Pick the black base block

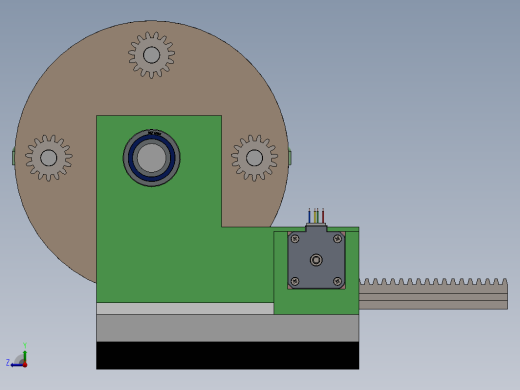[x=228, y=355]
